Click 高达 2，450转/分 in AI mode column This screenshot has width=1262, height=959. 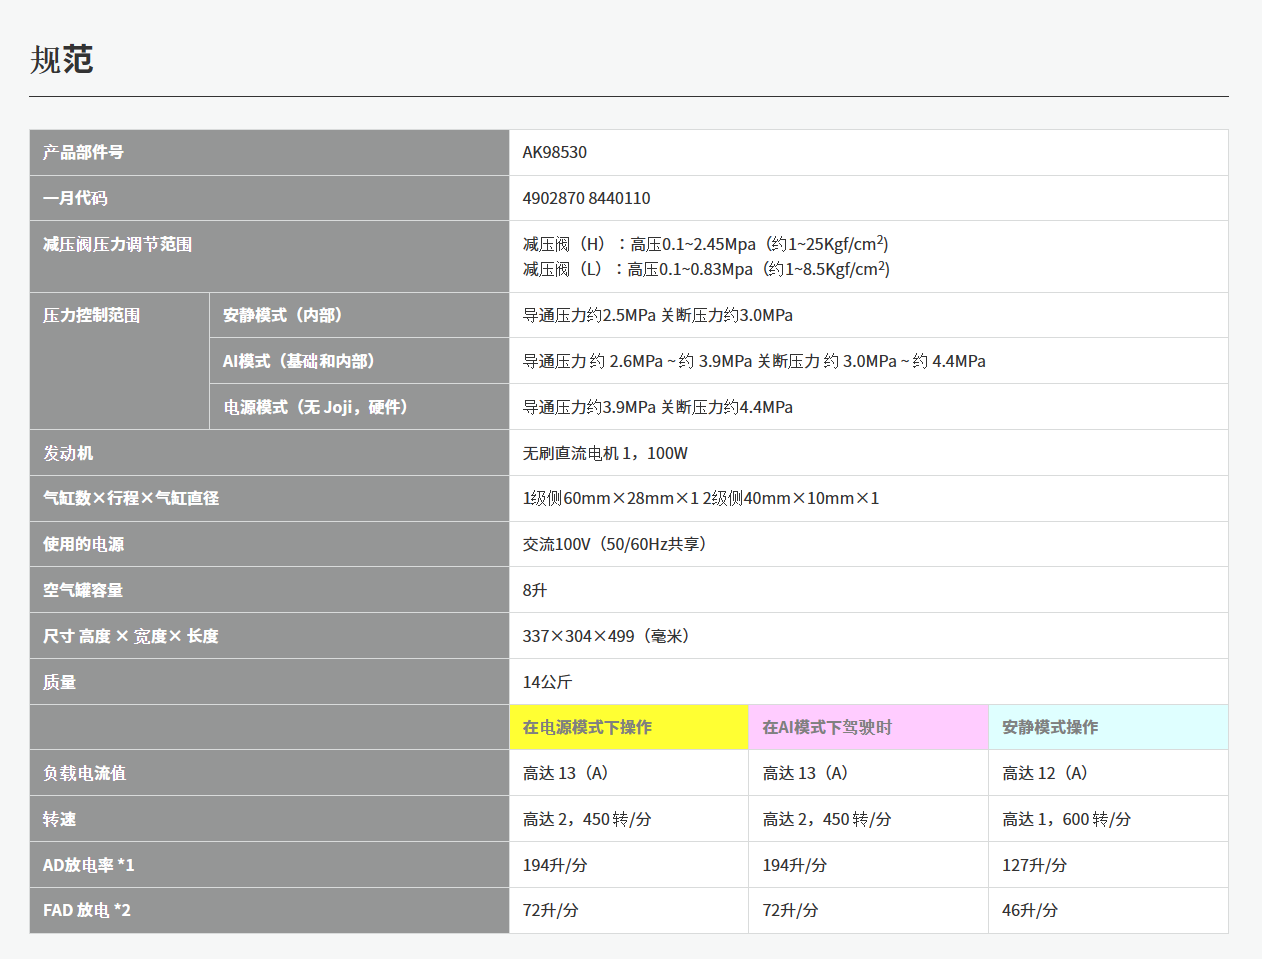(827, 819)
